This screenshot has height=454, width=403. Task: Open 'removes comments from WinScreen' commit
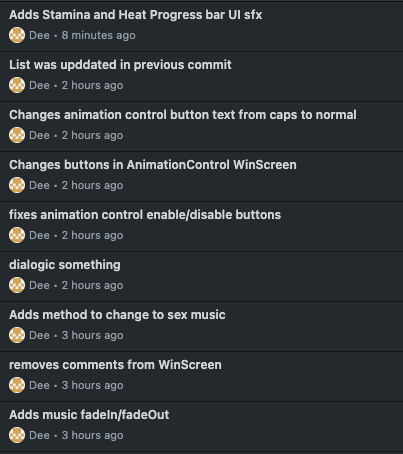coord(115,365)
